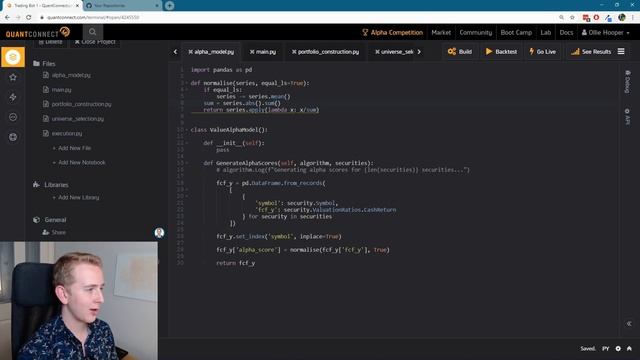640x360 pixels.
Task: Reload the browser page
Action: tap(29, 17)
